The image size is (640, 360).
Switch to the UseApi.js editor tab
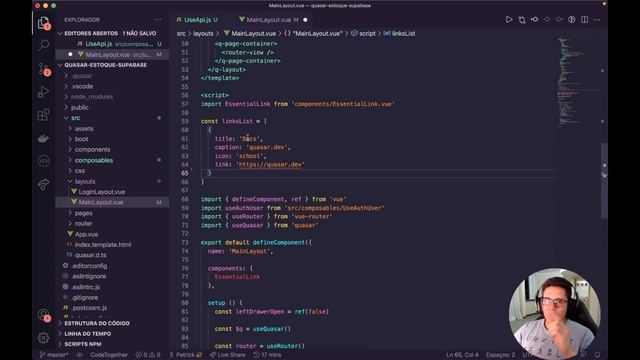[197, 20]
